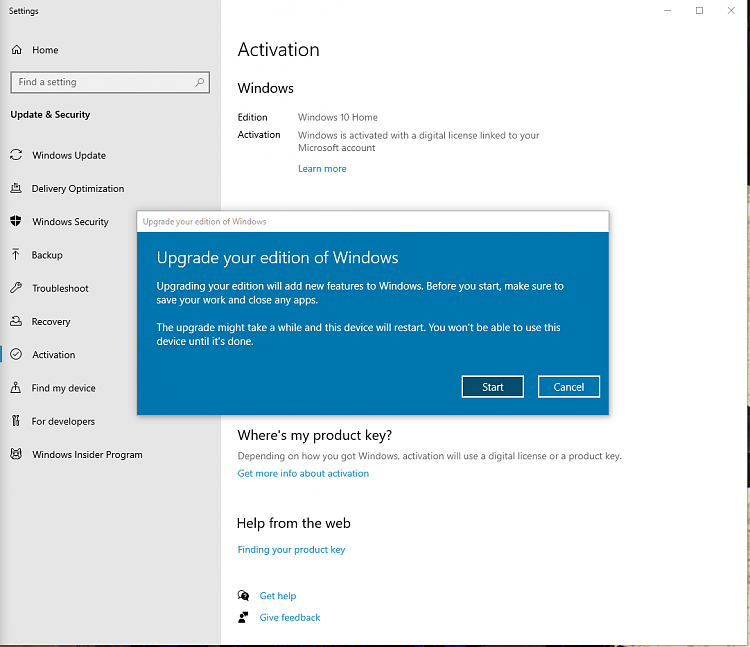This screenshot has height=647, width=750.
Task: Minimize the Settings window
Action: coord(668,11)
